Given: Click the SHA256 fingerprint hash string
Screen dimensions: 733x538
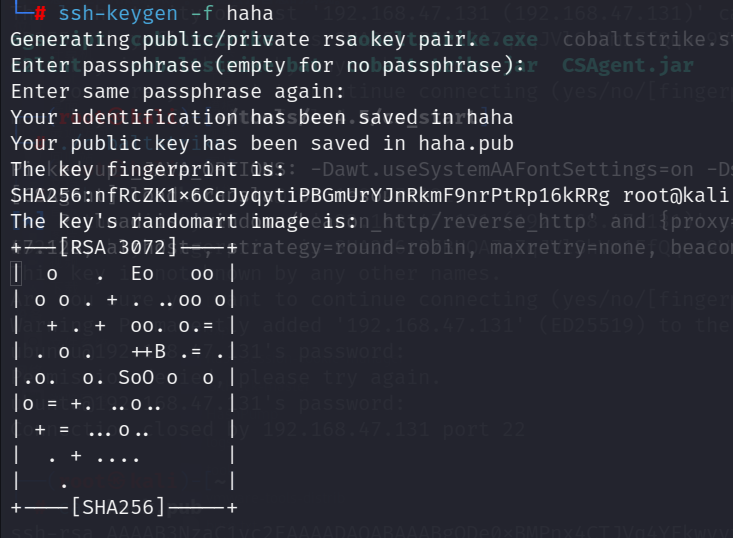Looking at the screenshot, I should [x=310, y=196].
